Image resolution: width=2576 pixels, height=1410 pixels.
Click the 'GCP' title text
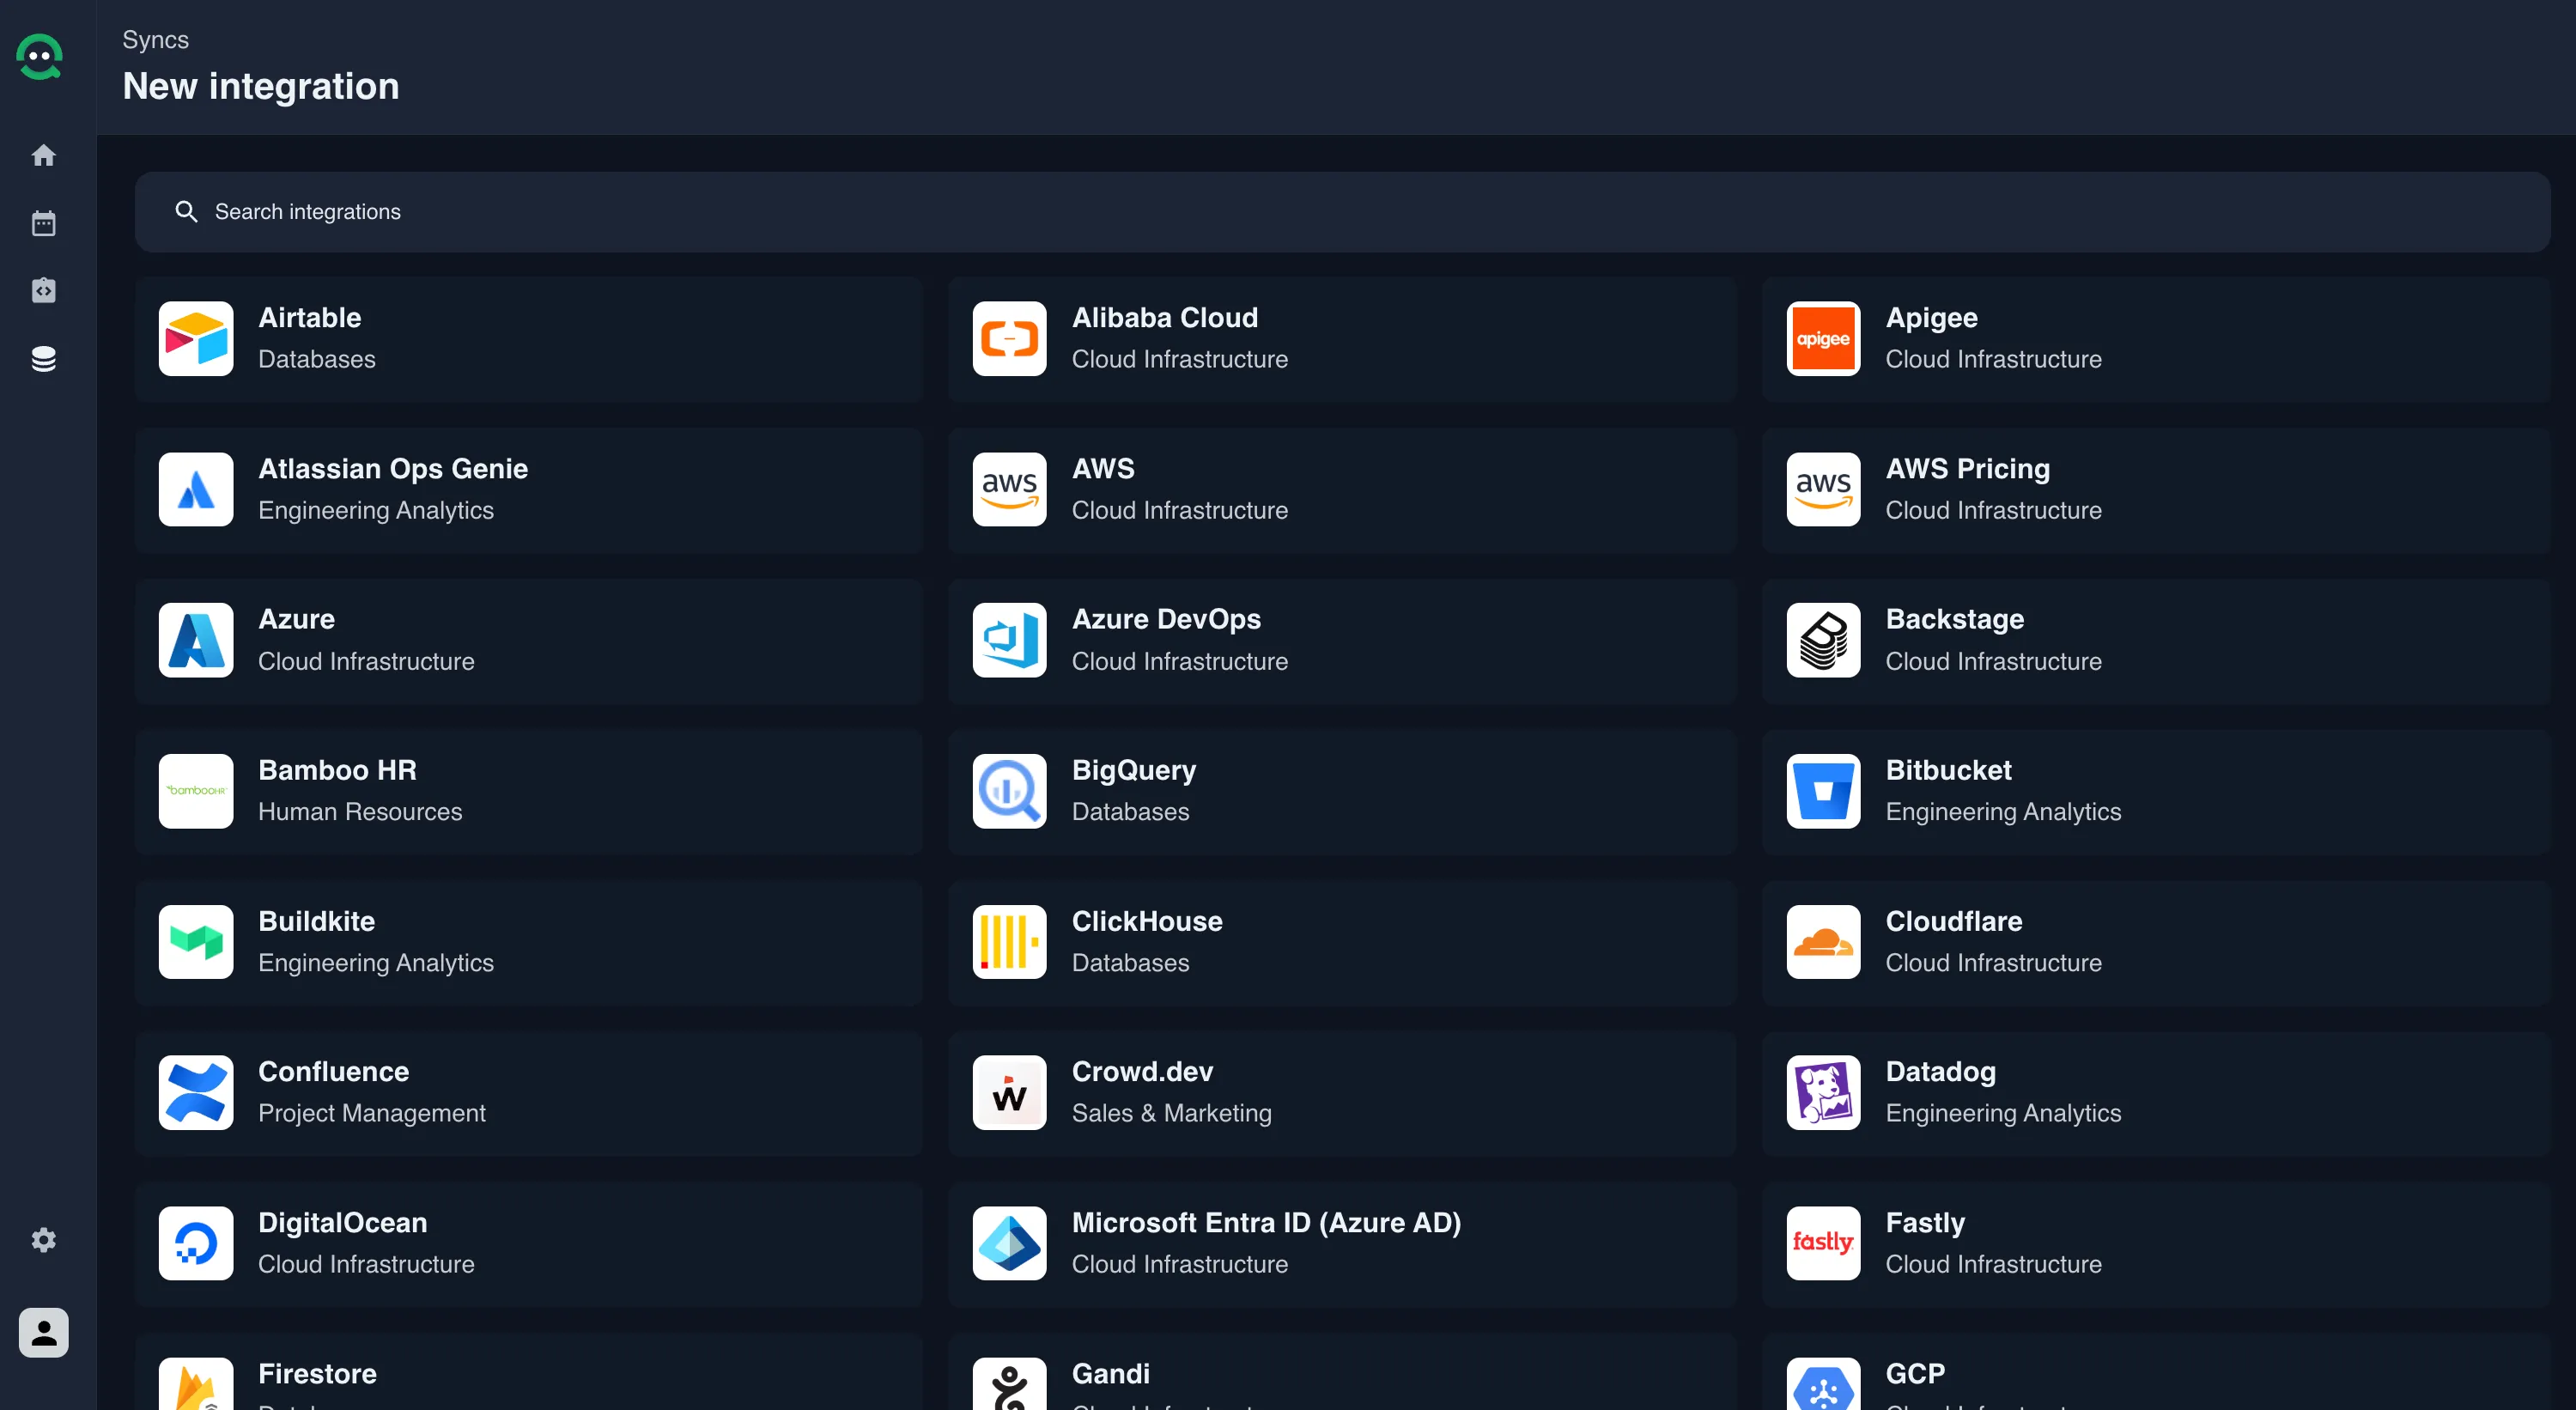pos(1915,1373)
